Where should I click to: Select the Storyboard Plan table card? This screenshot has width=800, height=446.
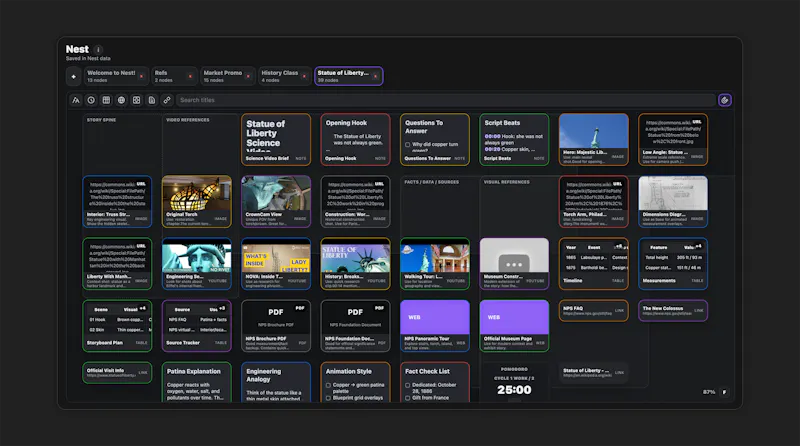(x=117, y=326)
